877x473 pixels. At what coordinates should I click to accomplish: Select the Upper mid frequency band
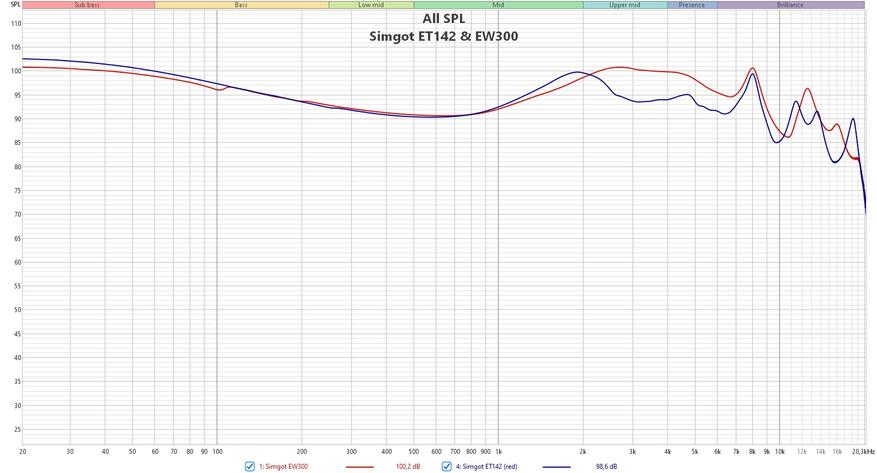(625, 5)
